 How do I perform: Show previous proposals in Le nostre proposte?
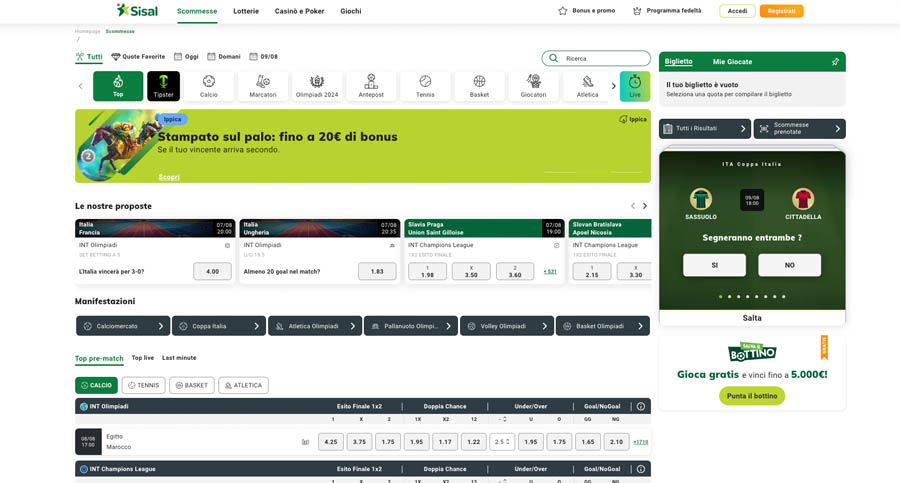point(633,206)
